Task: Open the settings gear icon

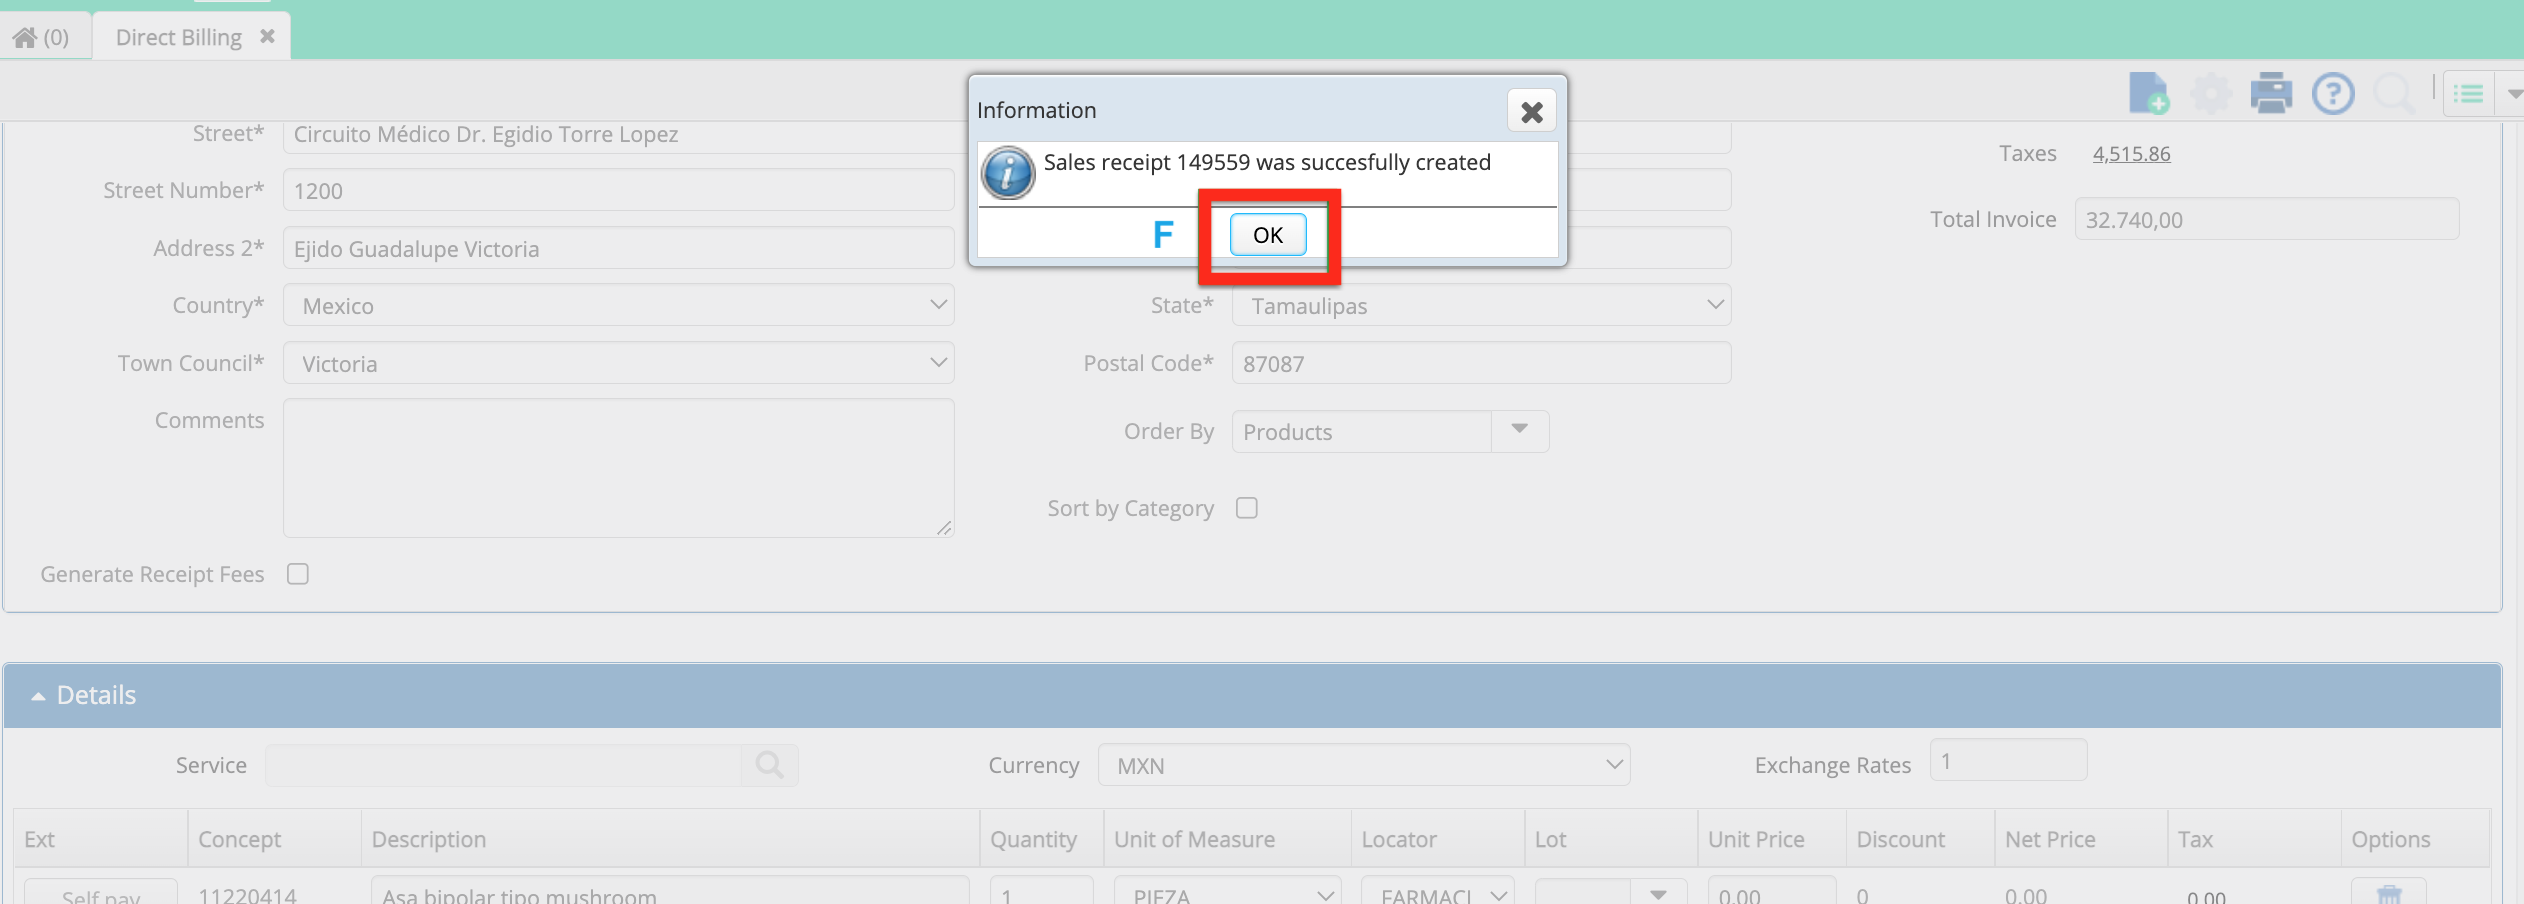Action: point(2211,94)
